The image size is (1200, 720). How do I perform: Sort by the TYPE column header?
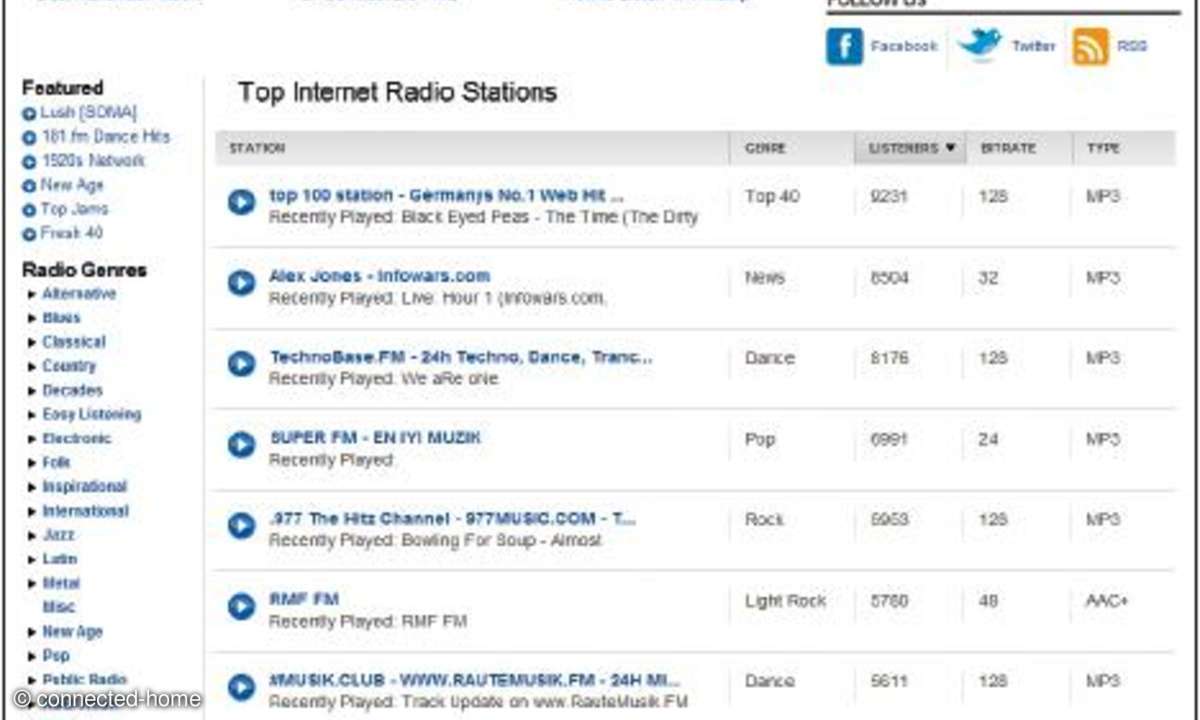click(x=1103, y=148)
